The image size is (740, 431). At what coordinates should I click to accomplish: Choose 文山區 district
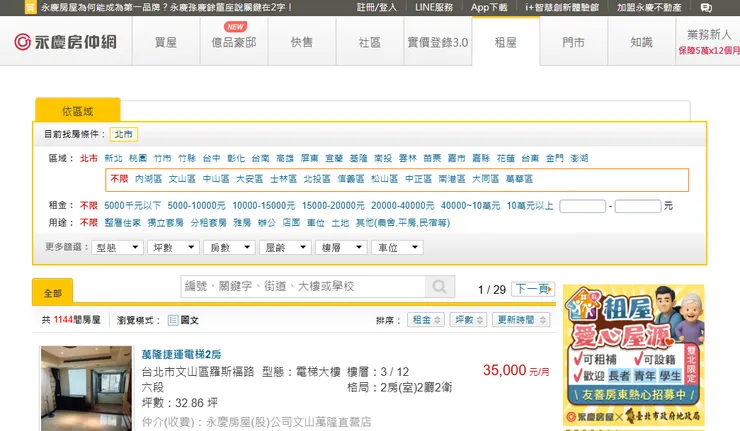point(182,179)
